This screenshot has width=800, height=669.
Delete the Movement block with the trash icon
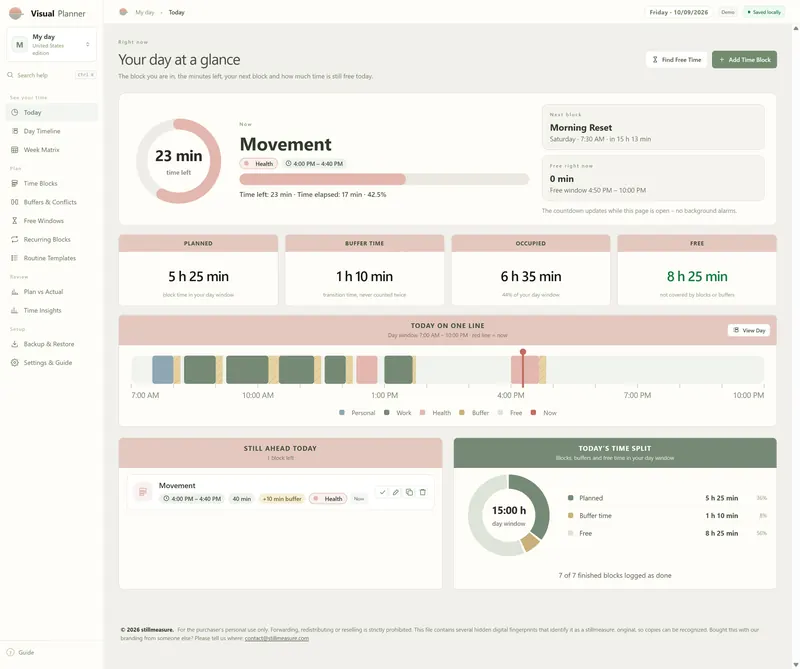tap(422, 492)
